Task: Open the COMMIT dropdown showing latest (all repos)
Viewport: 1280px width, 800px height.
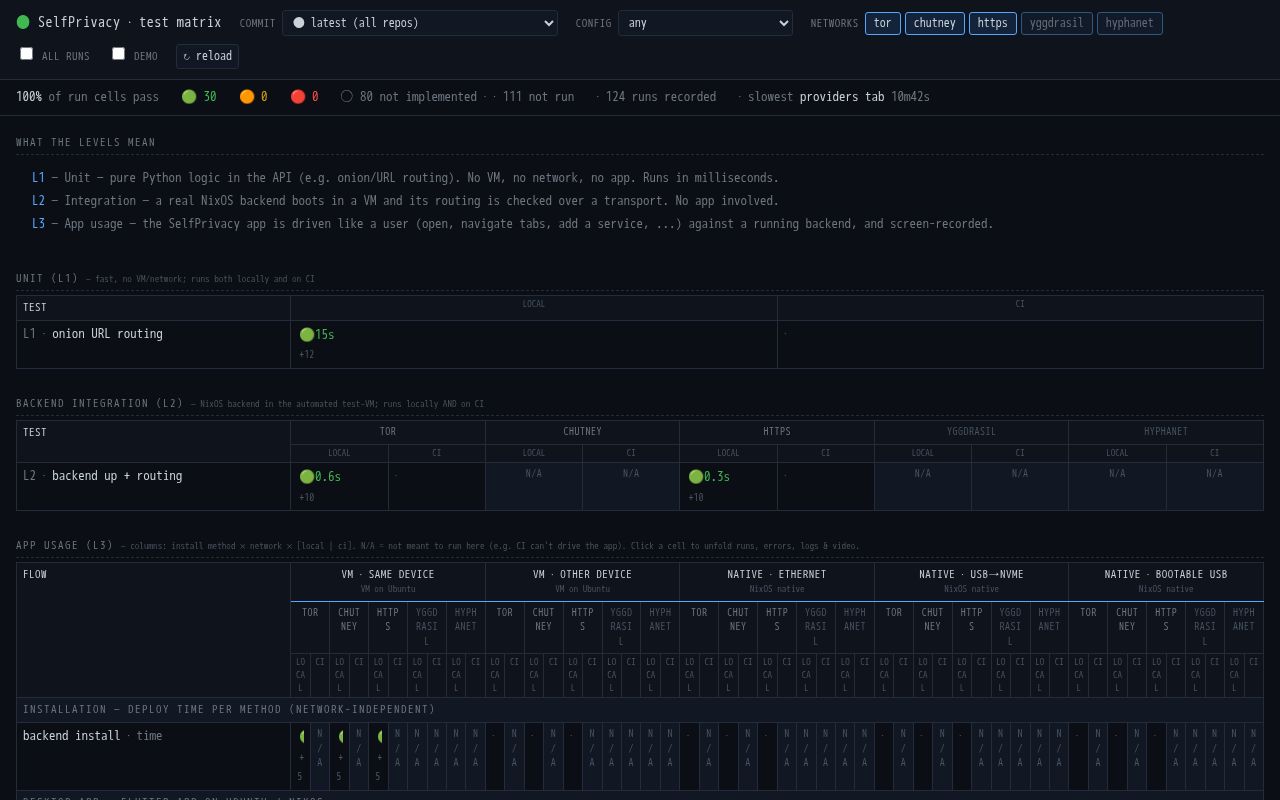Action: pos(420,23)
